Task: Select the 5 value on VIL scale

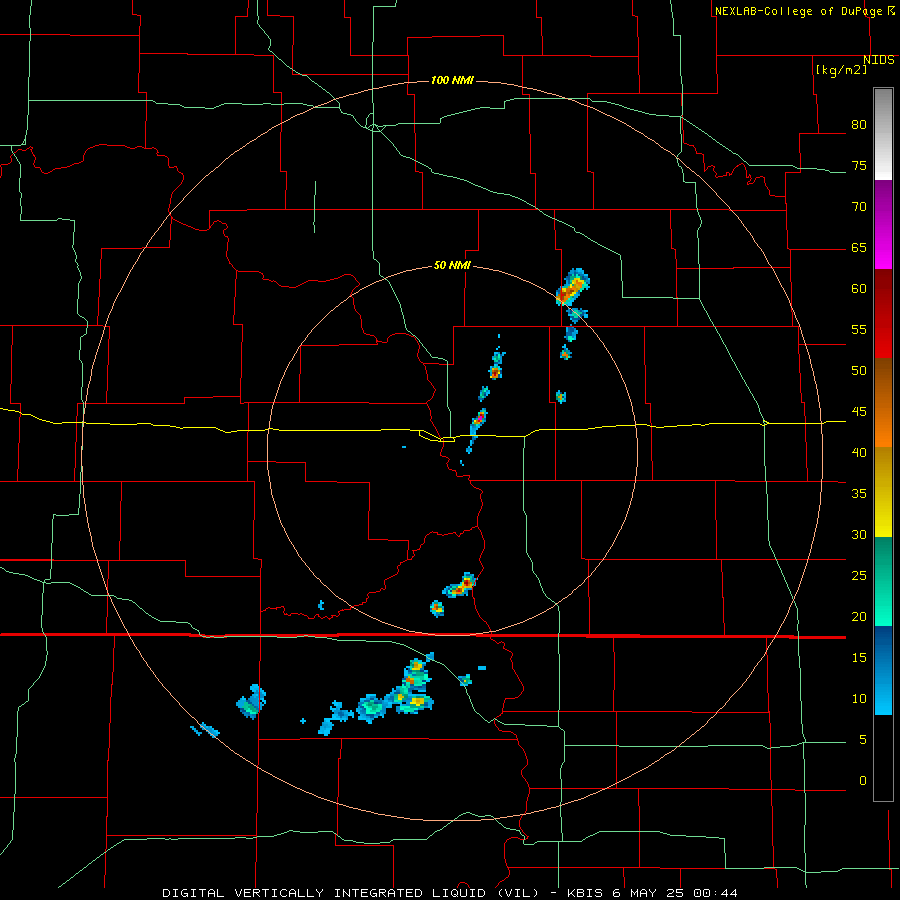Action: click(863, 739)
